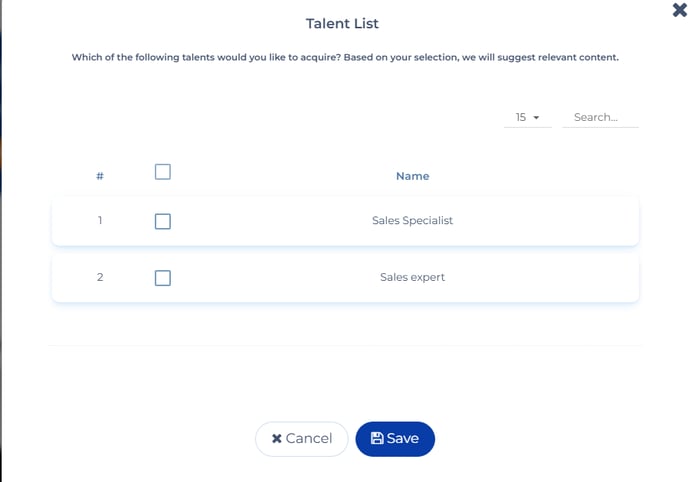The width and height of the screenshot is (688, 482).
Task: Select the Sales Specialist talent name
Action: pos(412,221)
